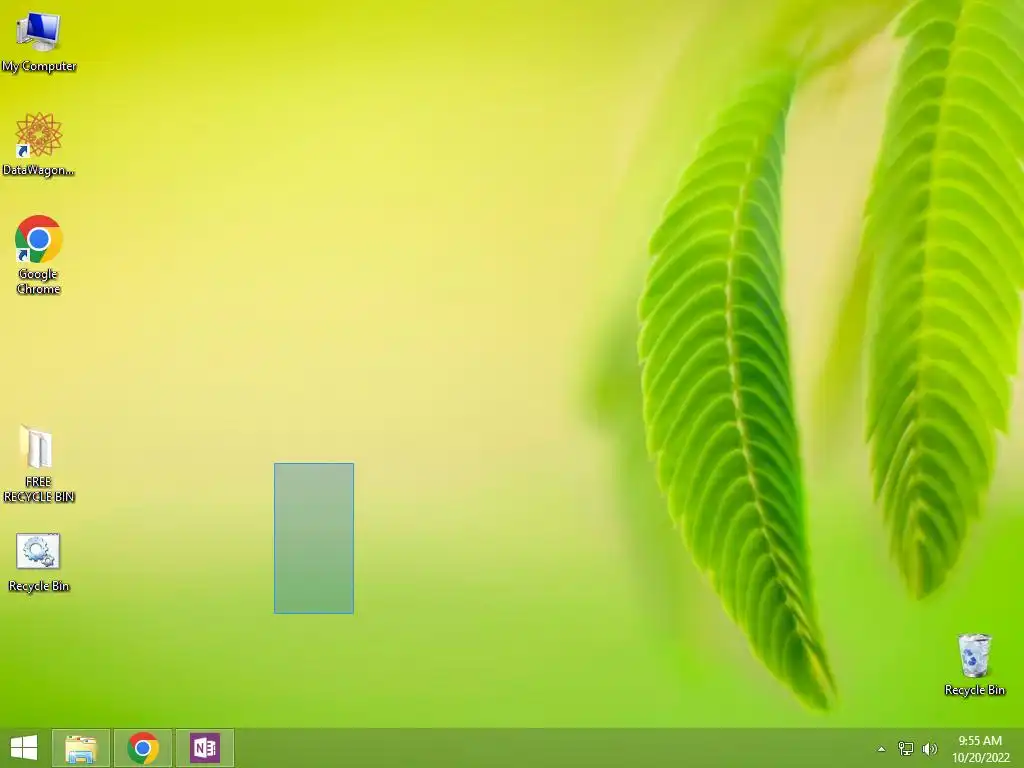Open the volume speaker tray icon

[929, 748]
